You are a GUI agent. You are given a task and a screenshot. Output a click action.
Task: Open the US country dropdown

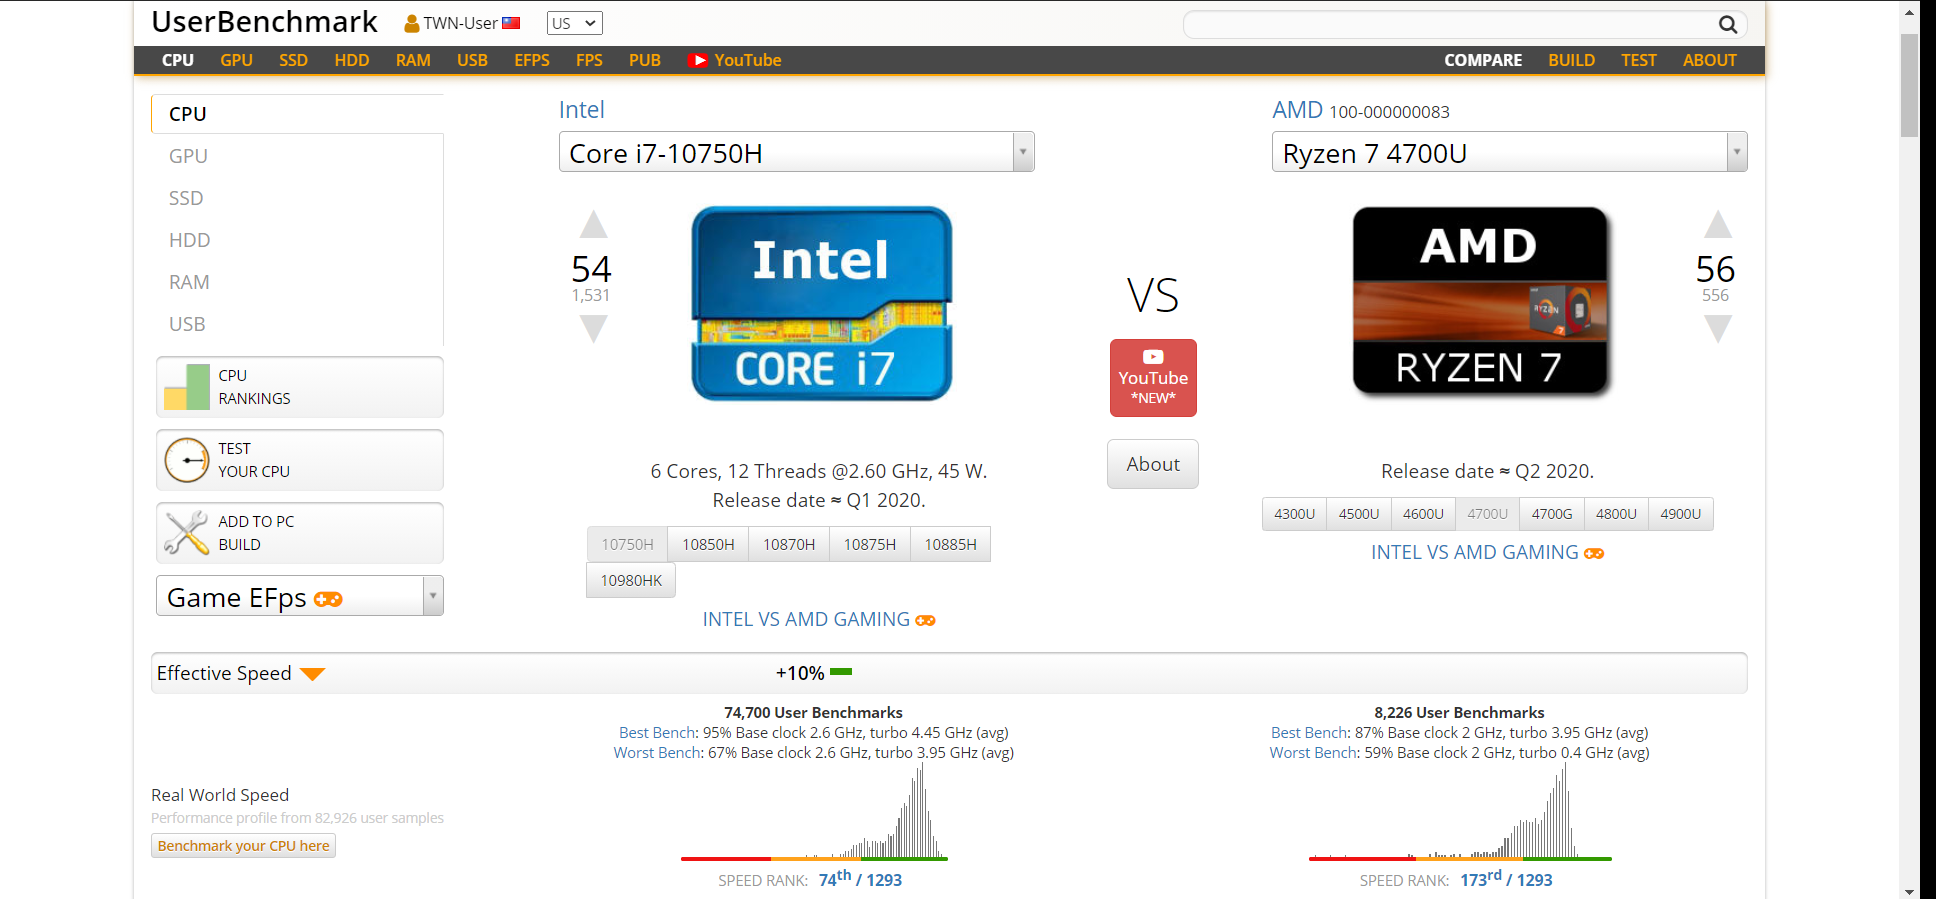point(575,23)
